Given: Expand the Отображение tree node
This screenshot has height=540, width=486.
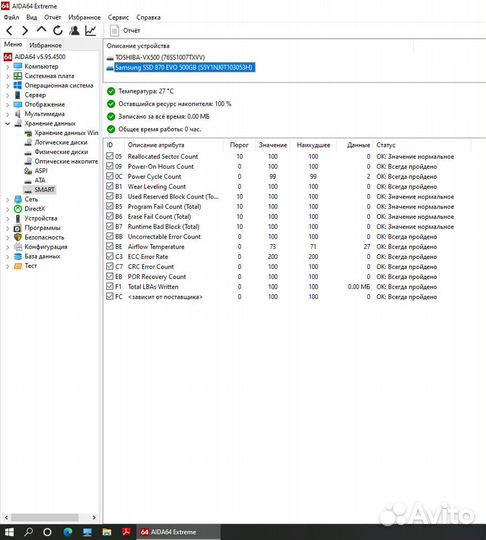Looking at the screenshot, I should pos(8,104).
